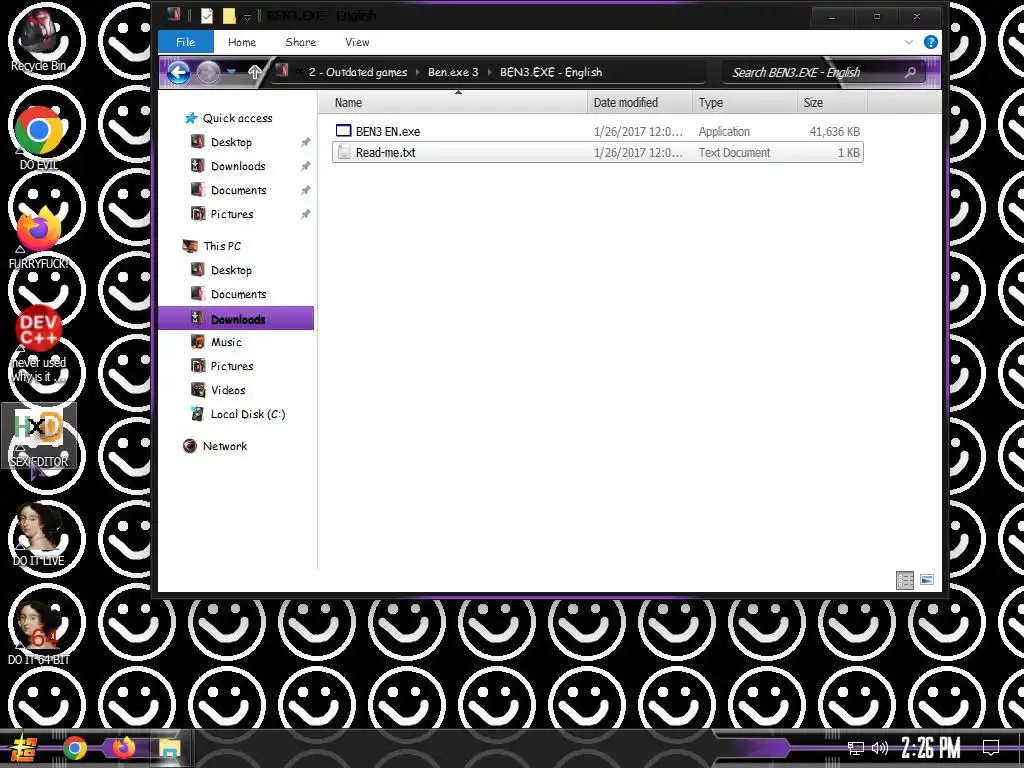Open Local Disk (C:) drive
The width and height of the screenshot is (1024, 768).
click(x=238, y=414)
